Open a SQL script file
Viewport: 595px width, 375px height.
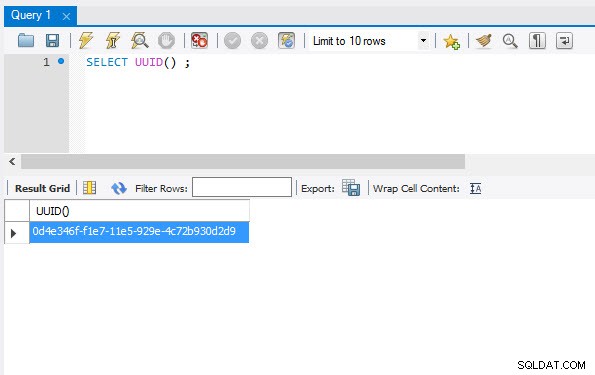(26, 40)
